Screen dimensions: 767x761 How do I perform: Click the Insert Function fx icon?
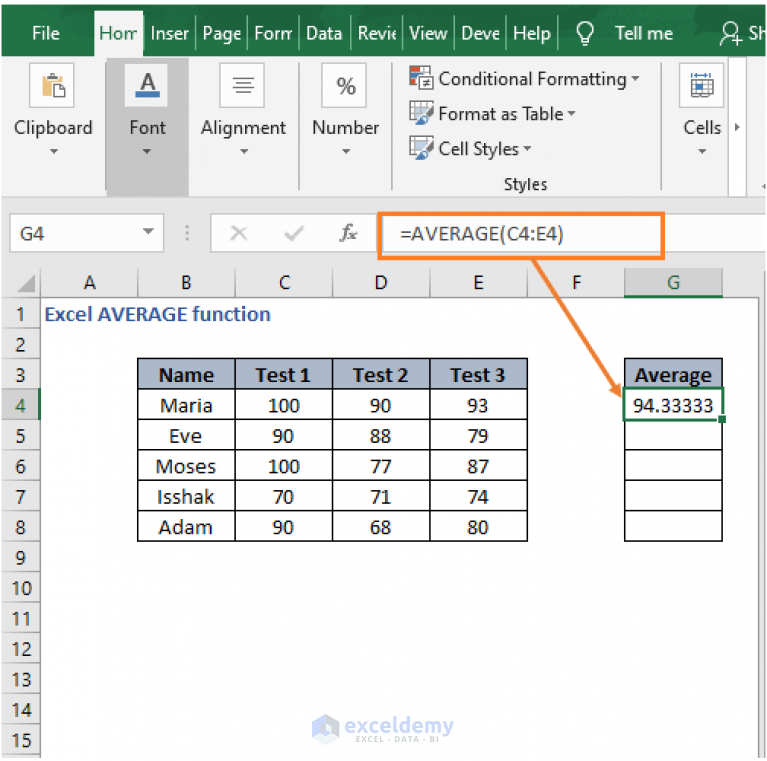coord(348,233)
